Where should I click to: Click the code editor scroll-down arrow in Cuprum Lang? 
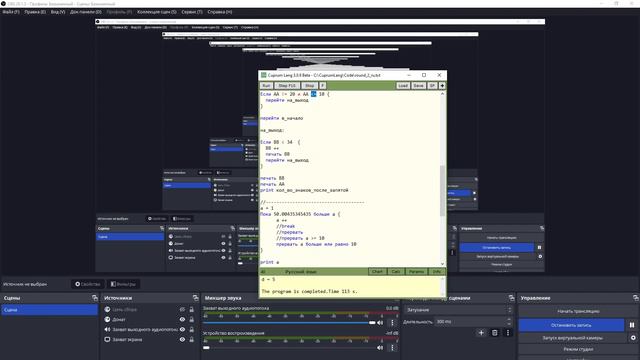[442, 264]
